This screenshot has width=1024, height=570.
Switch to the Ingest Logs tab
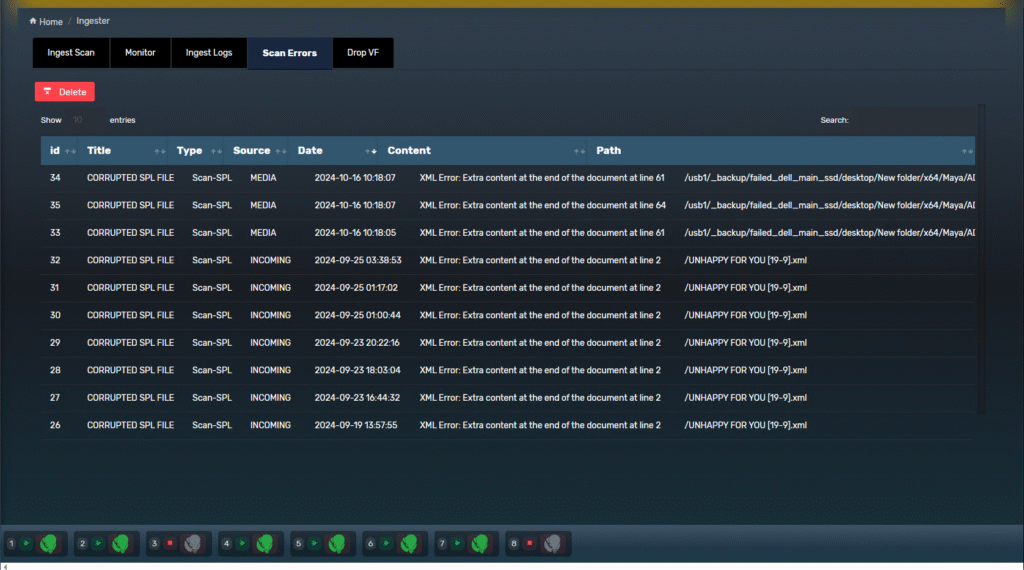coord(208,53)
